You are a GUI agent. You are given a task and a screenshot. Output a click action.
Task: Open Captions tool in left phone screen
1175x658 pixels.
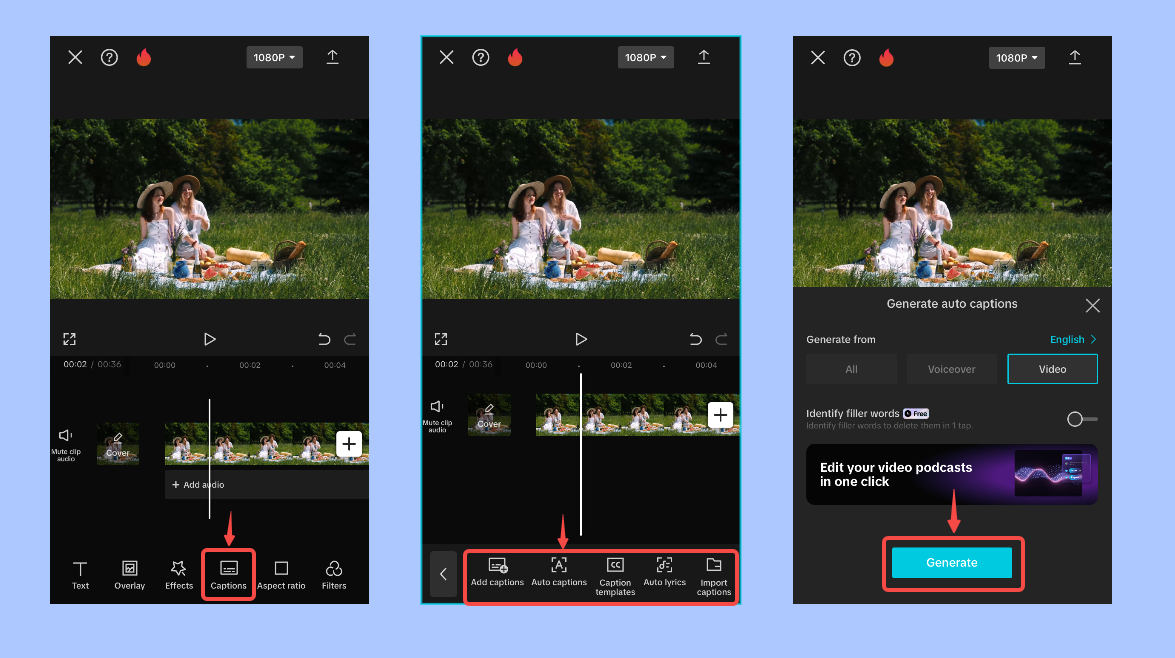[x=229, y=575]
